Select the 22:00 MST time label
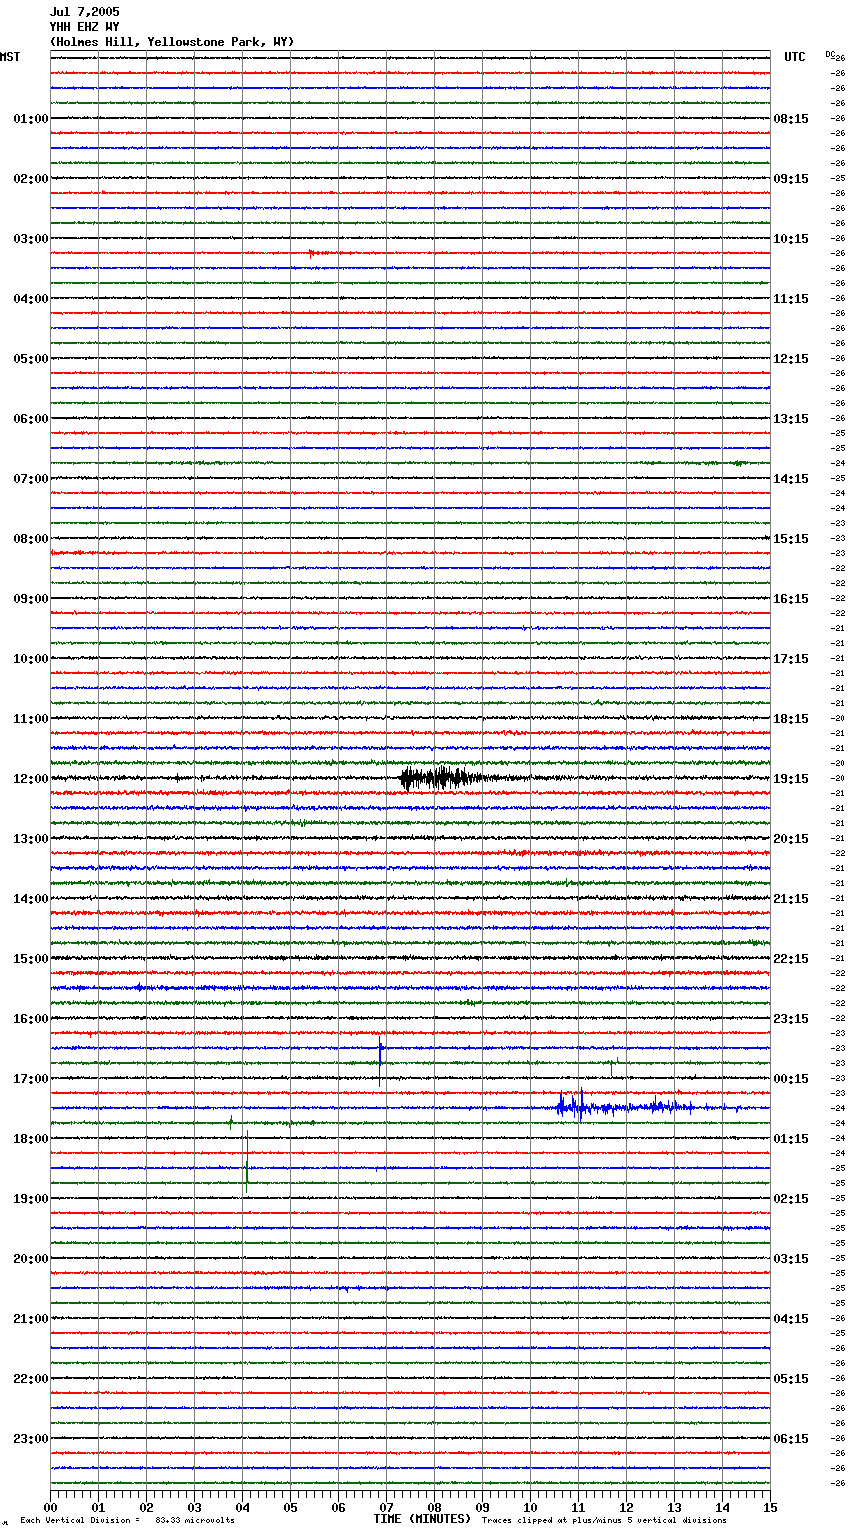 pyautogui.click(x=31, y=1379)
